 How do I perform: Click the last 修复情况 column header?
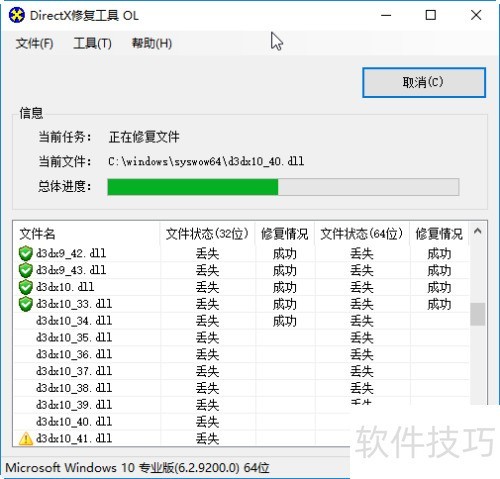coord(439,234)
